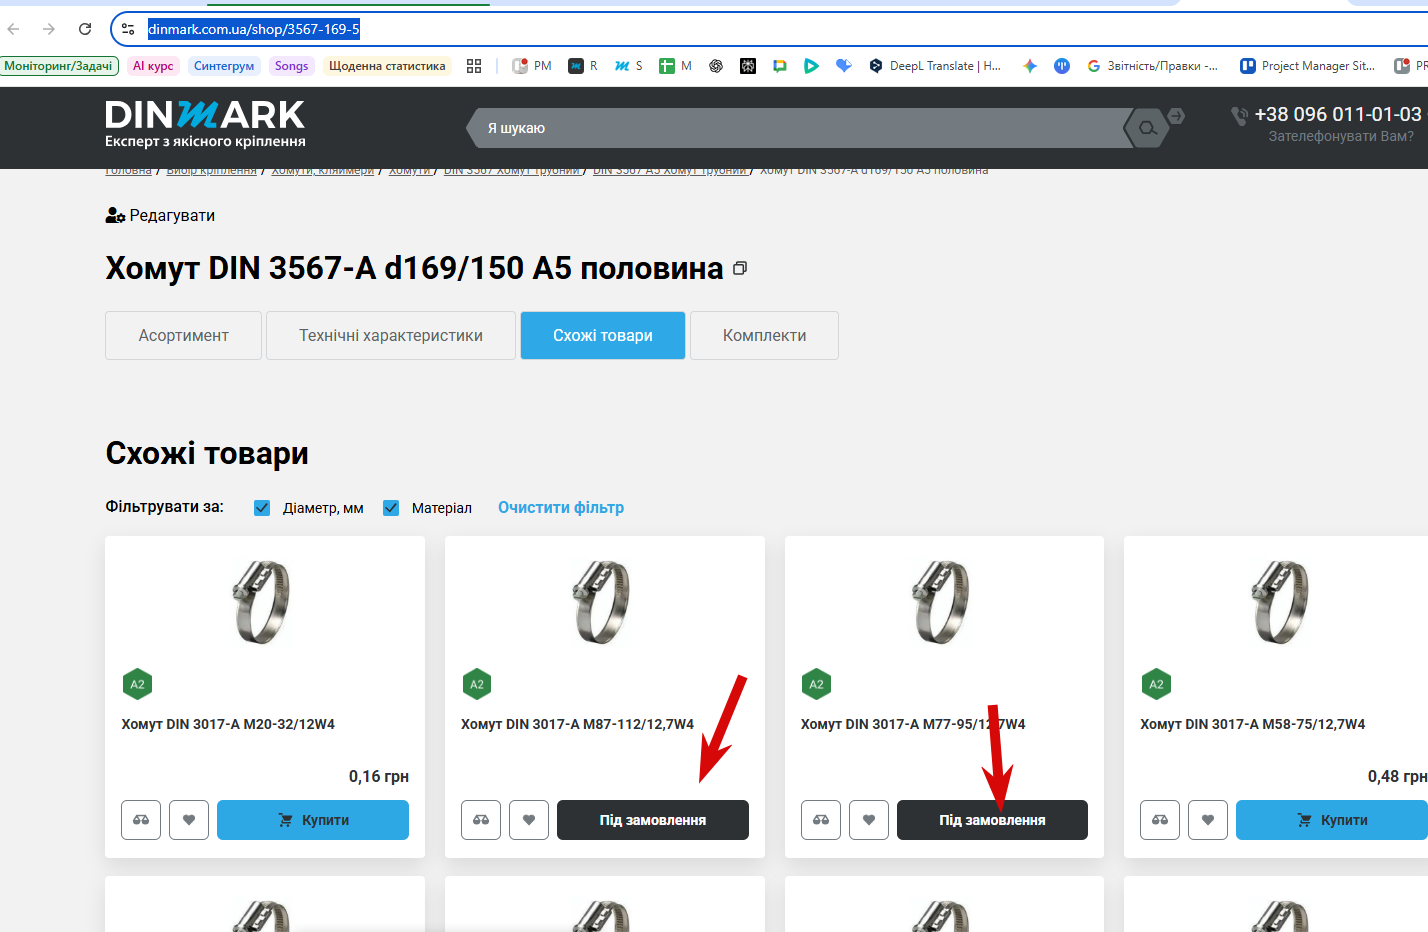Viewport: 1428px width, 932px height.
Task: Click the Редагувати edit link
Action: click(x=160, y=215)
